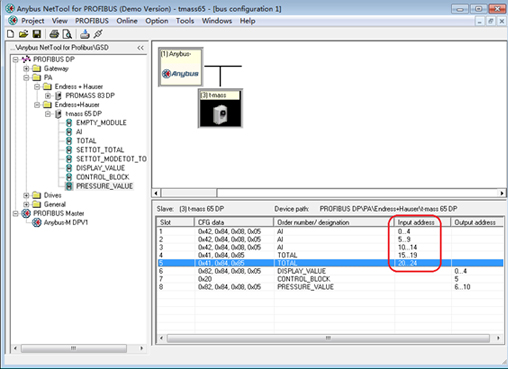Image resolution: width=508 pixels, height=369 pixels.
Task: Click the Output address column header
Action: 477,222
